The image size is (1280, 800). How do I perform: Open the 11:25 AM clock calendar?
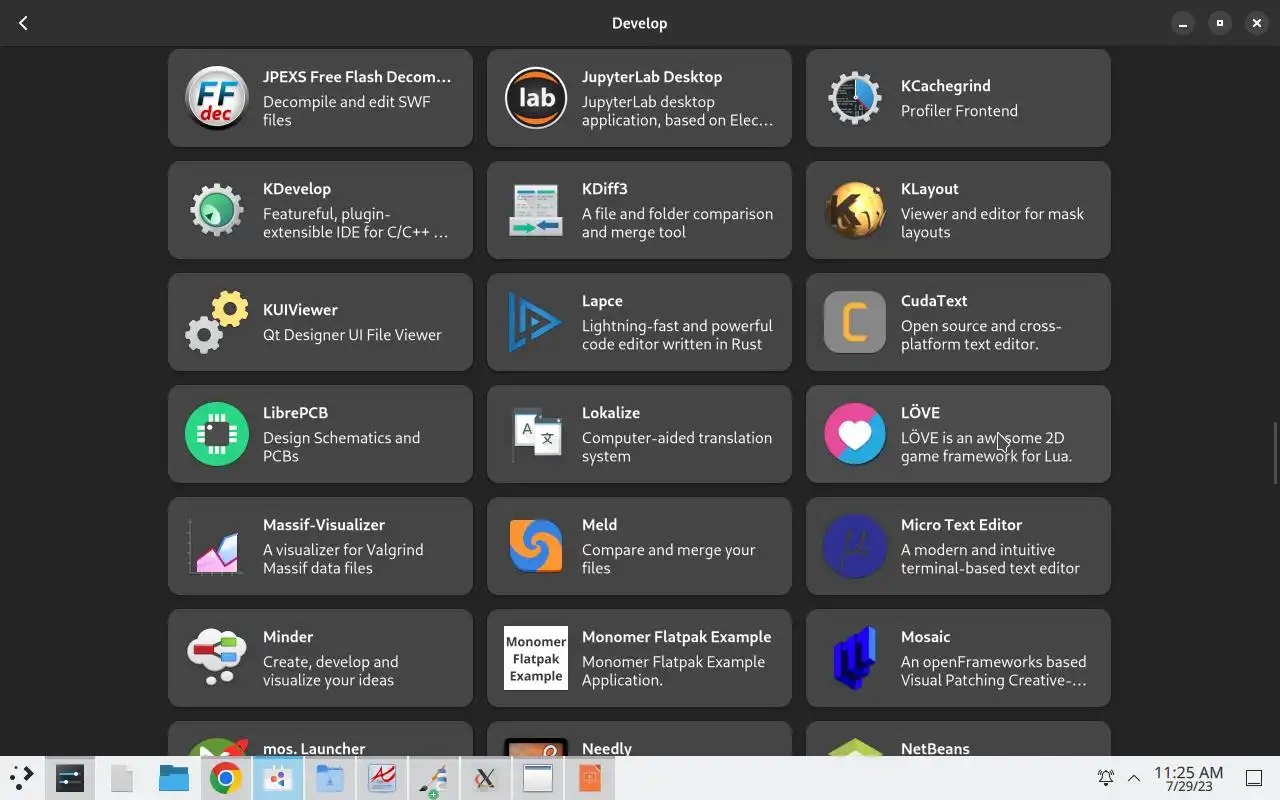(1188, 778)
